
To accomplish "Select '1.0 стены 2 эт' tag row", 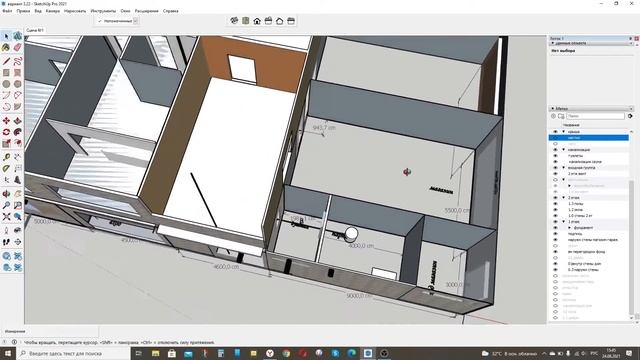I will [589, 216].
